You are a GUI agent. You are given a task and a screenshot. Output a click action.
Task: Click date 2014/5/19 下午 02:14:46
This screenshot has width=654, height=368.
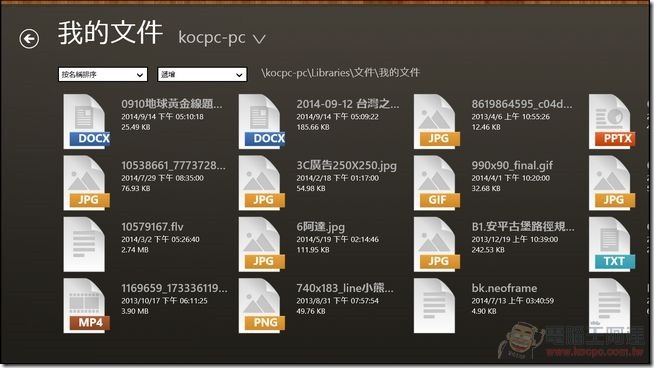click(x=338, y=239)
